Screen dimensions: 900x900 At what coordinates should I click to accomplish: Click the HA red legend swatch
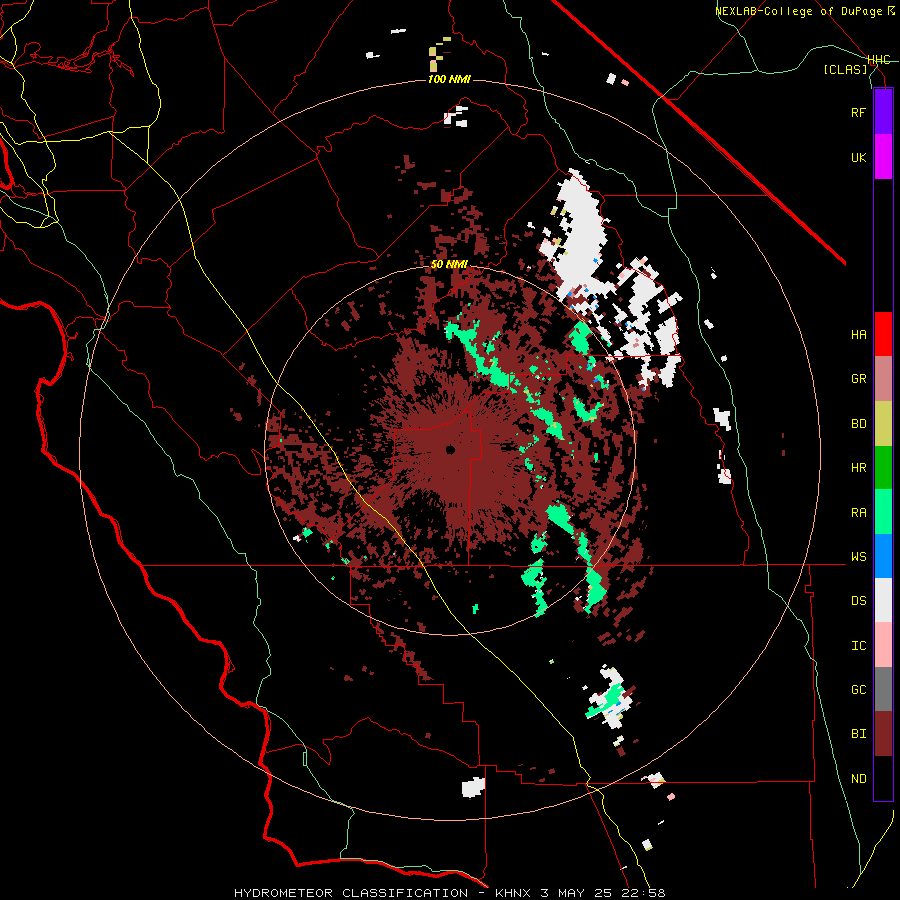883,334
